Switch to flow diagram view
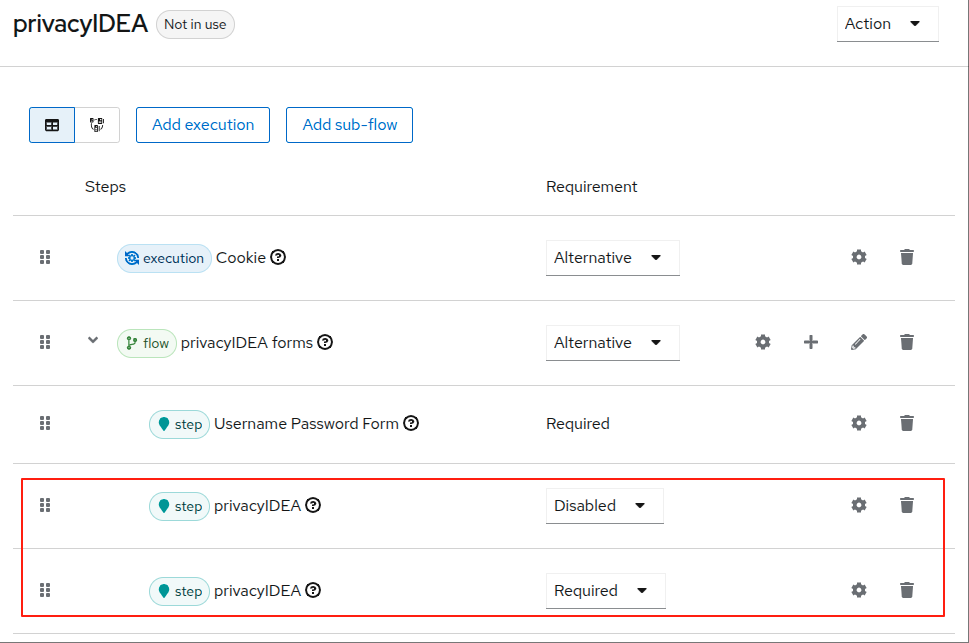This screenshot has width=969, height=643. pos(97,125)
